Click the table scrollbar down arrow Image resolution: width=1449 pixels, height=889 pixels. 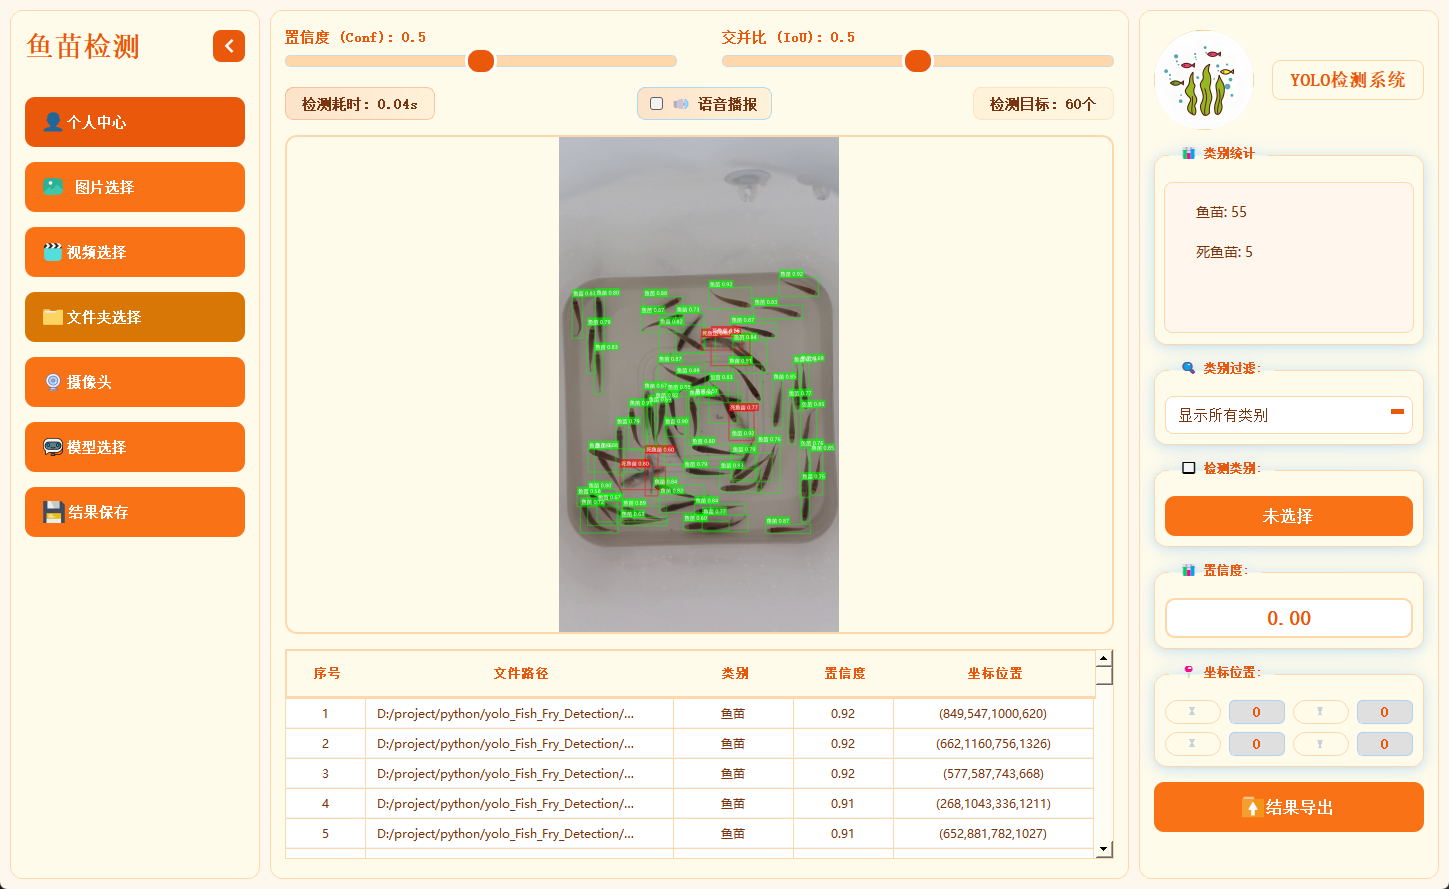[1104, 849]
